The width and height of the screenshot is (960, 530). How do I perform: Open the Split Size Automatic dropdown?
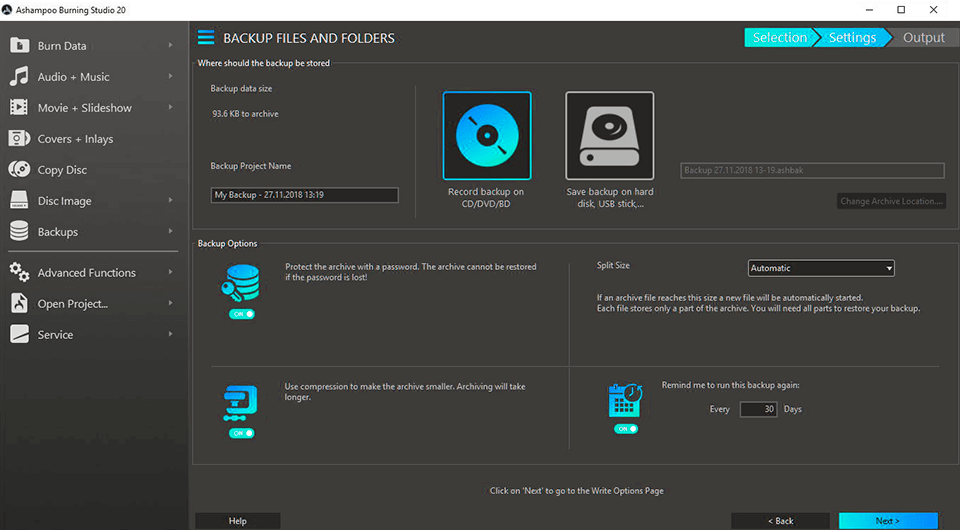(821, 268)
